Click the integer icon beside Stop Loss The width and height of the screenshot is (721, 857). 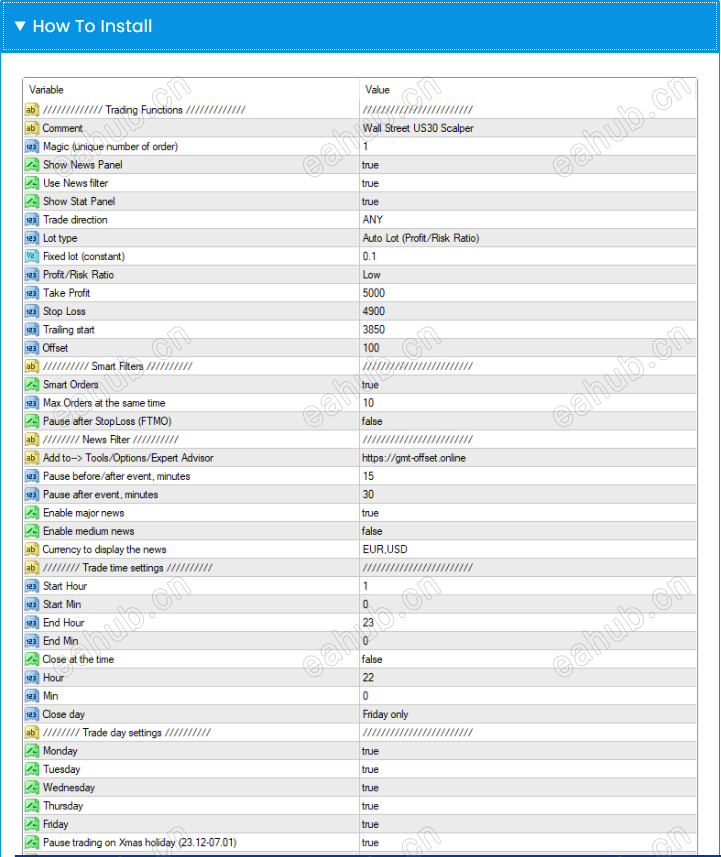pos(32,312)
